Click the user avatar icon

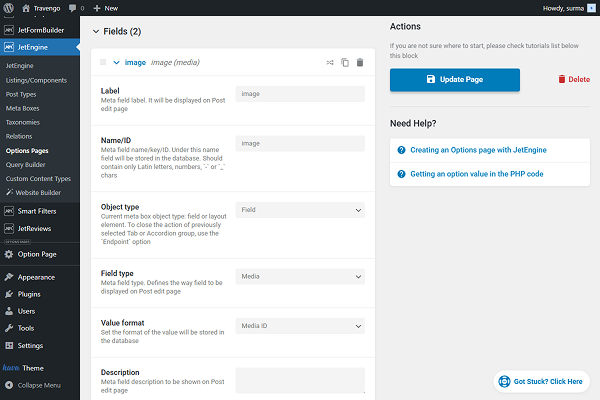[592, 8]
